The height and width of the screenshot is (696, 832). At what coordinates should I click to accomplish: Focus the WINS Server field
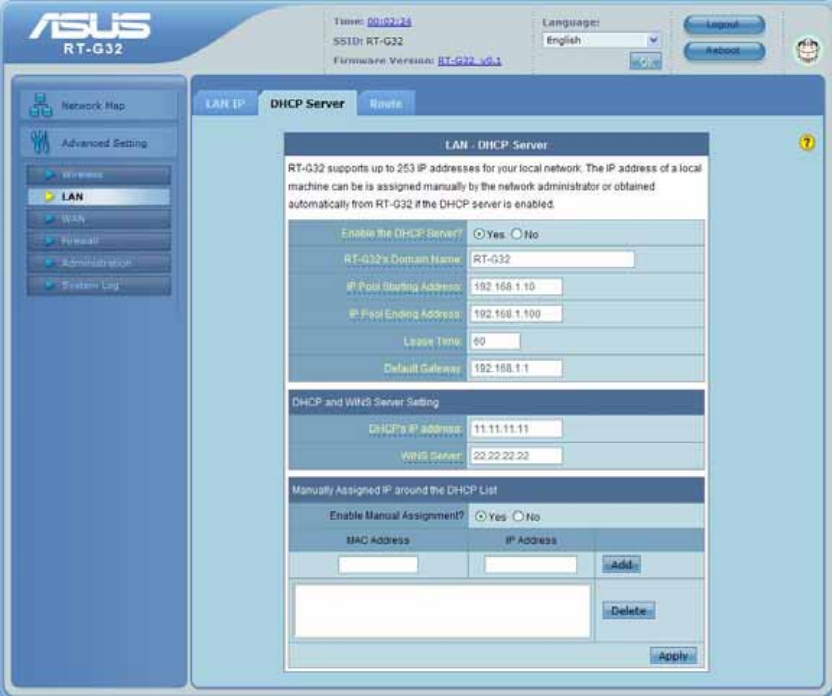pos(516,456)
